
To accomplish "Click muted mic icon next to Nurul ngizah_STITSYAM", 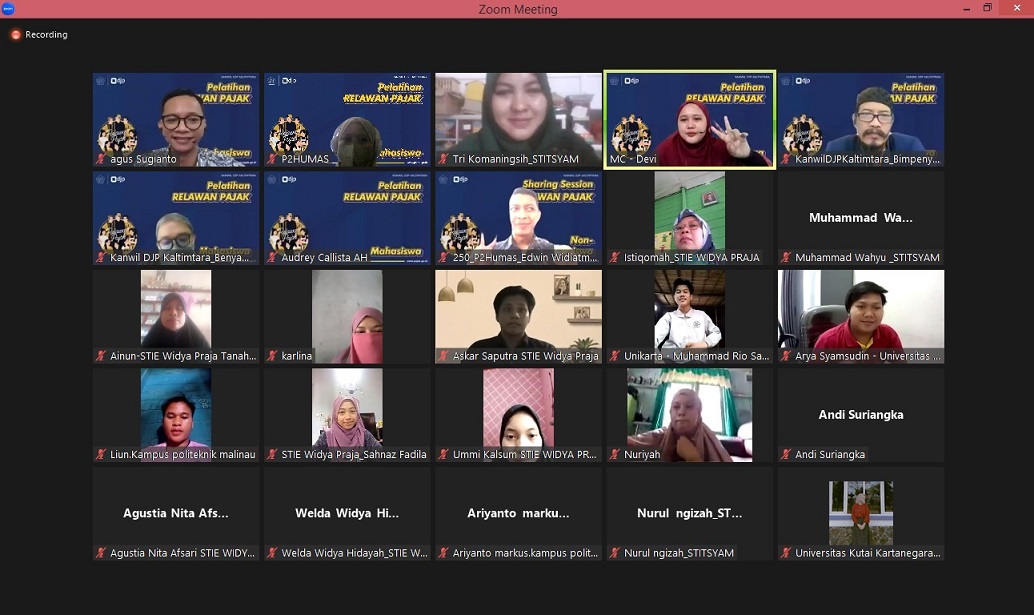I will click(x=614, y=553).
